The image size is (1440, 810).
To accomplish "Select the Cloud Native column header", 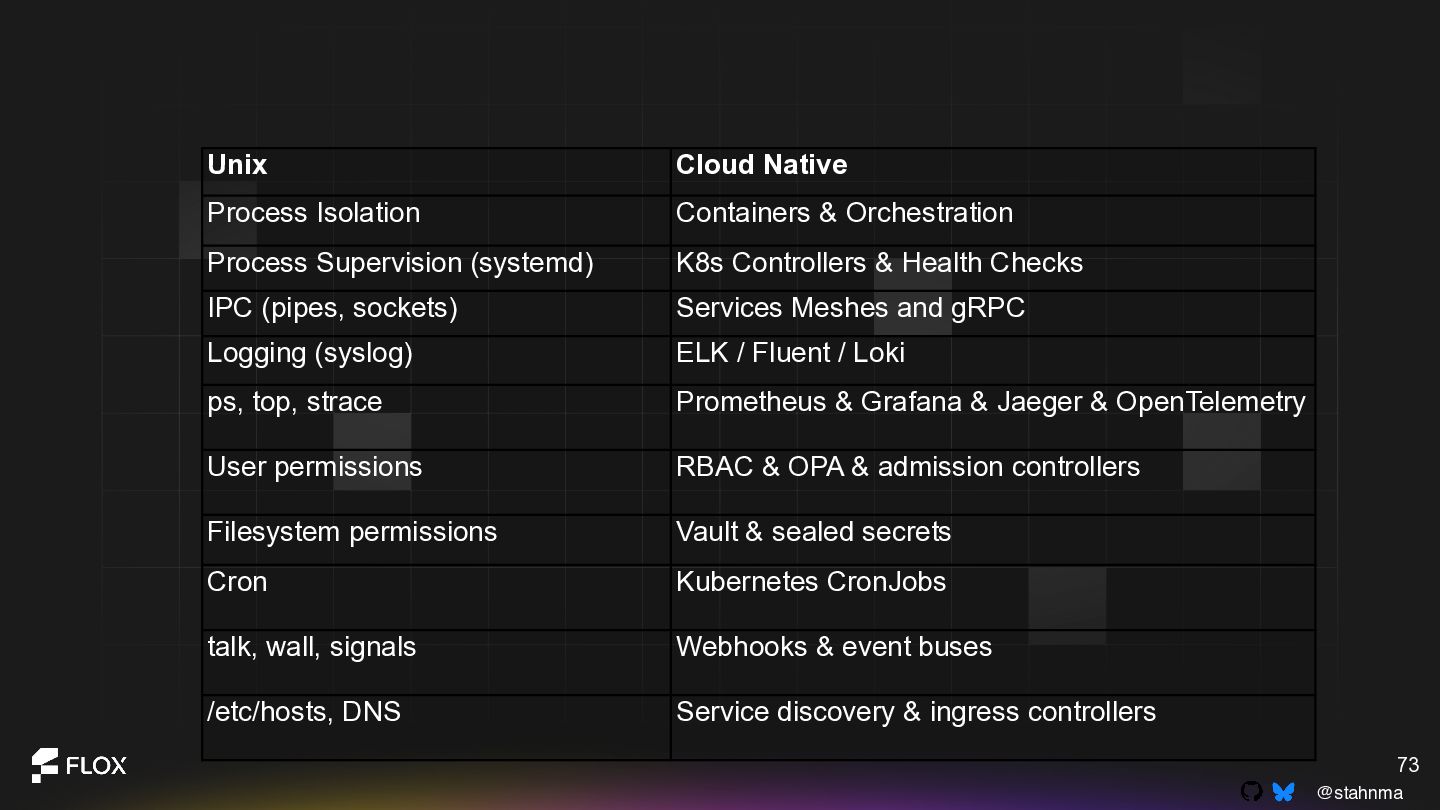I will click(x=993, y=171).
